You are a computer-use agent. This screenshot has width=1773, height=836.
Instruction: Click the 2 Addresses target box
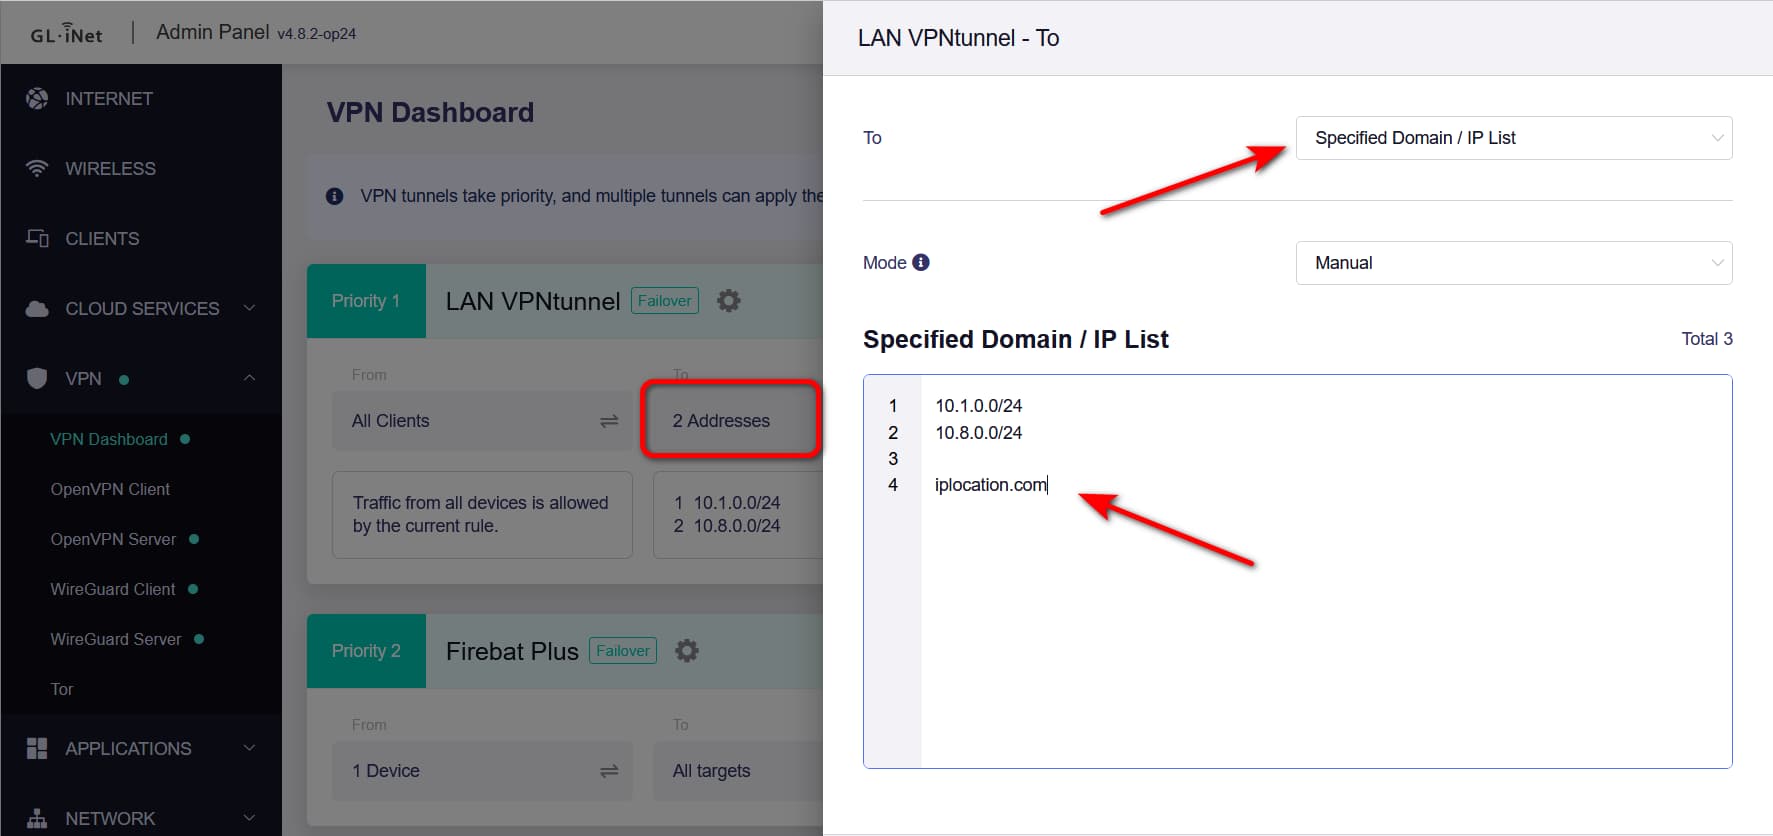tap(730, 420)
